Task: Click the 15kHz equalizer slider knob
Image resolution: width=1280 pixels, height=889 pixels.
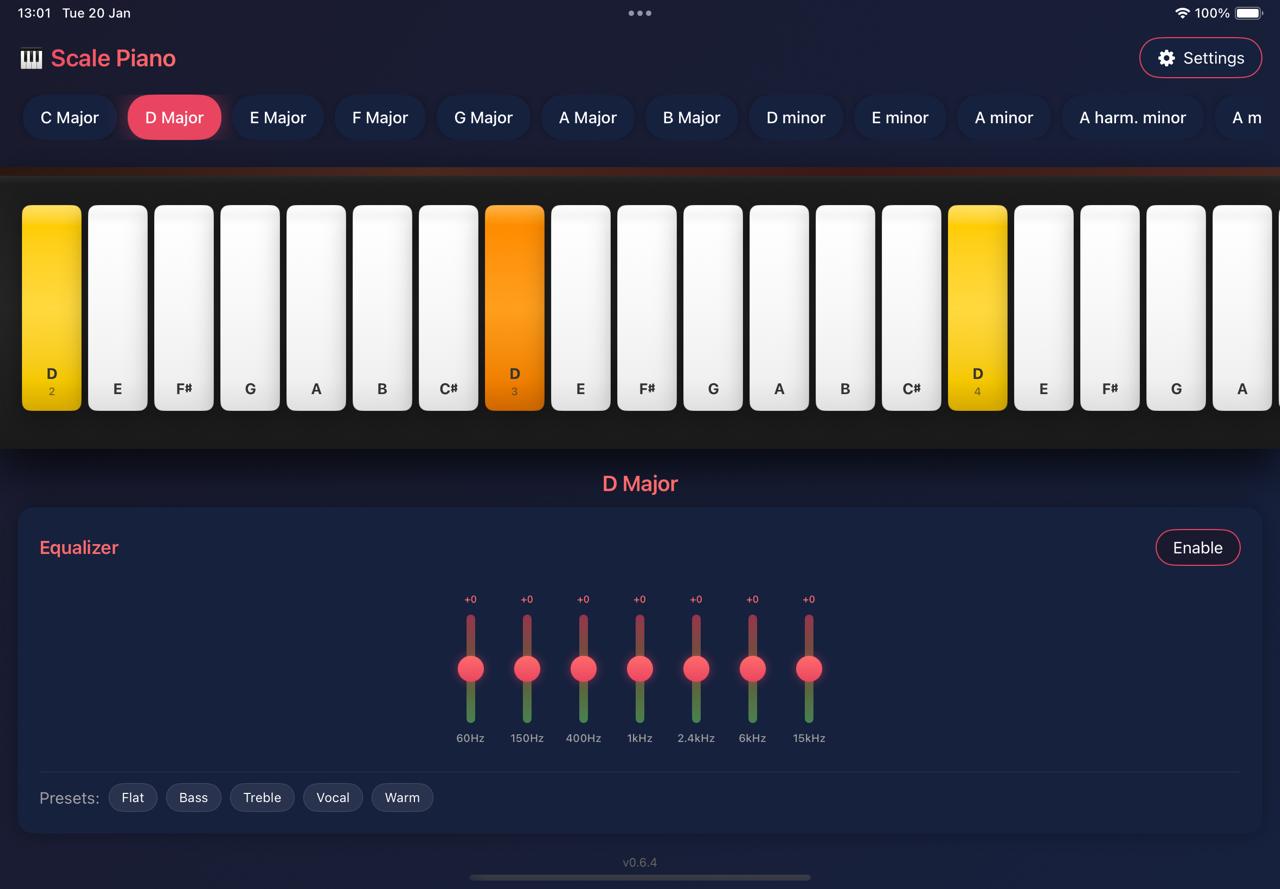Action: pos(809,668)
